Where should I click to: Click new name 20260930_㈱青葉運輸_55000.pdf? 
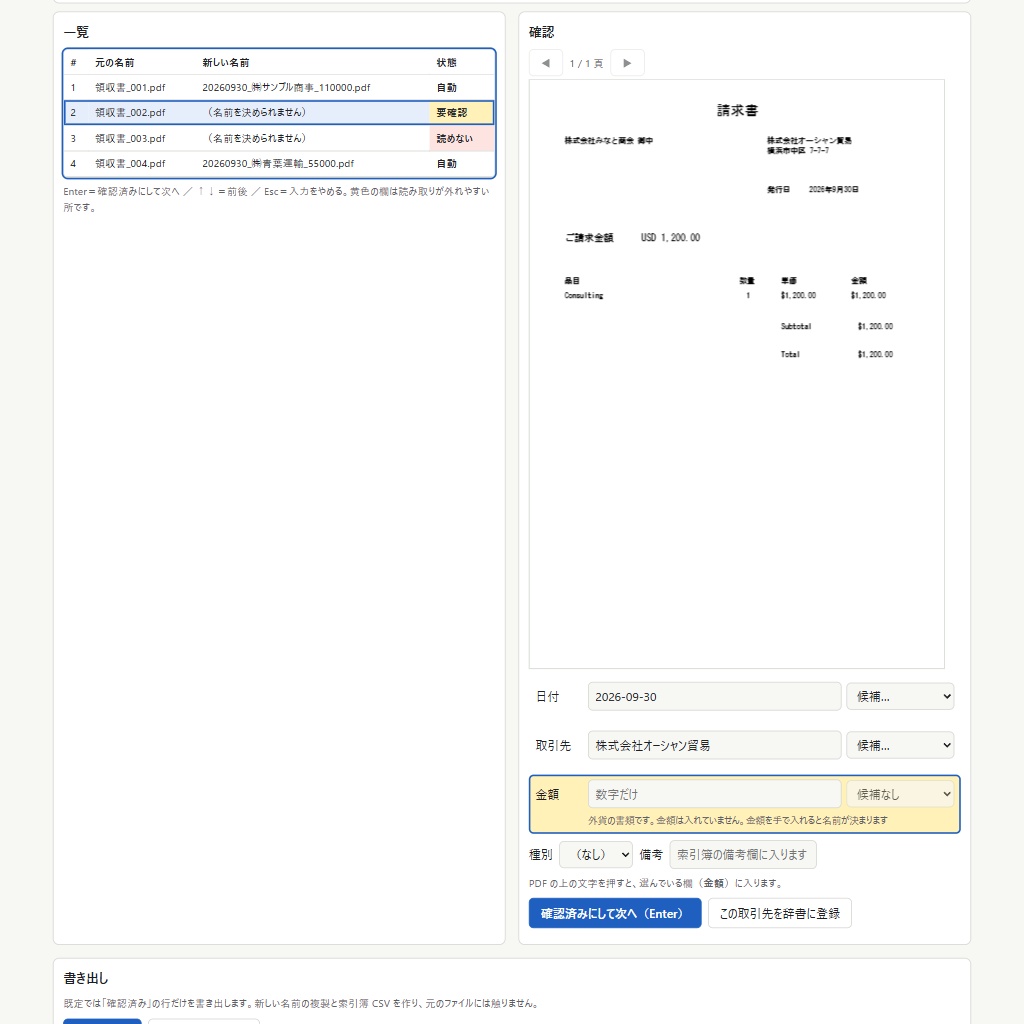(278, 164)
